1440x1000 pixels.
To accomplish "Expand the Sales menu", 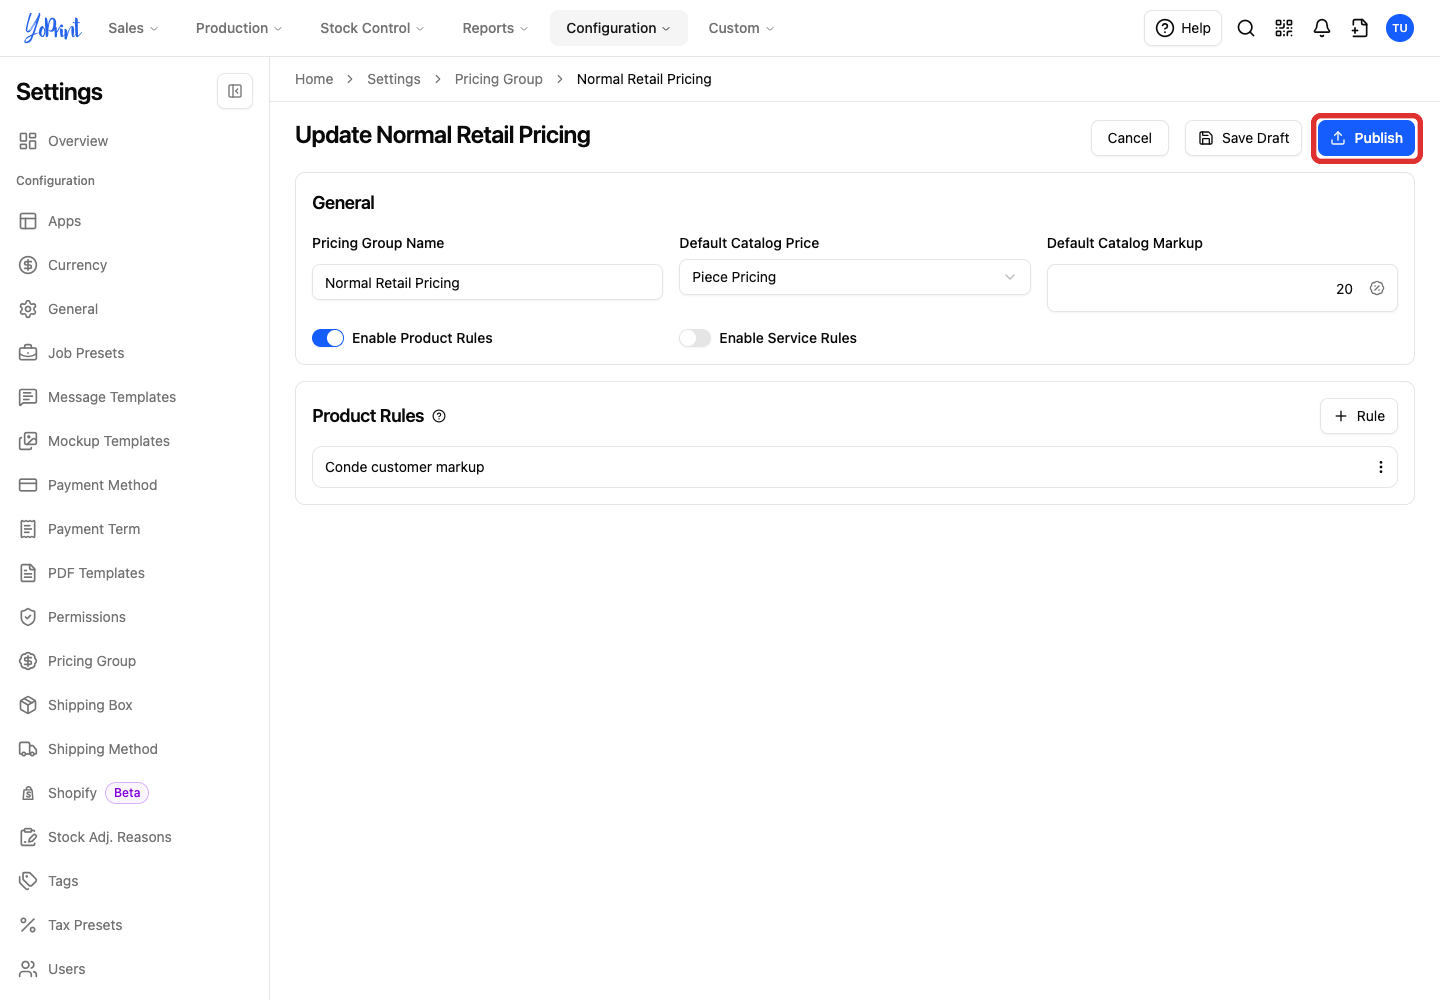I will coord(133,28).
